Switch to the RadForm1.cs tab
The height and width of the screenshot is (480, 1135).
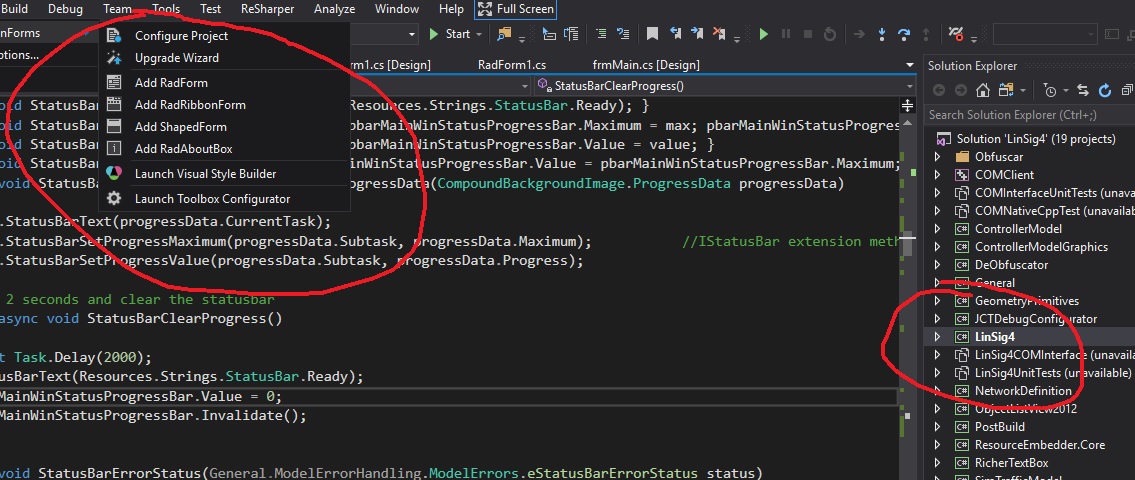(512, 64)
